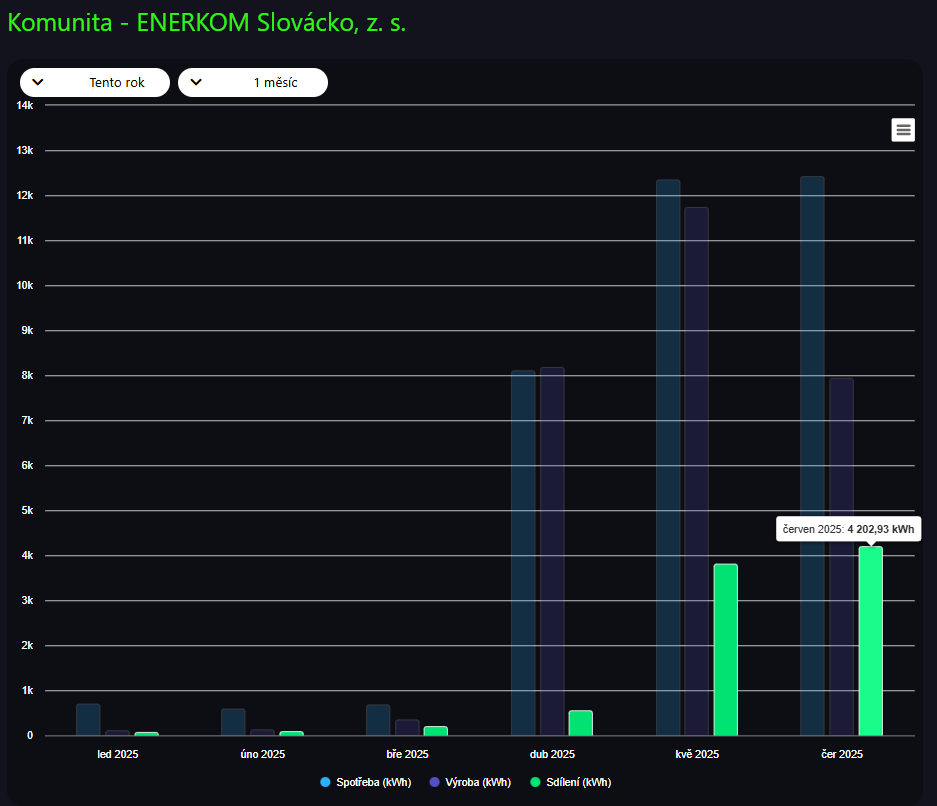Select the green Sdílení bar for dub 2025
The width and height of the screenshot is (937, 806).
(x=580, y=723)
